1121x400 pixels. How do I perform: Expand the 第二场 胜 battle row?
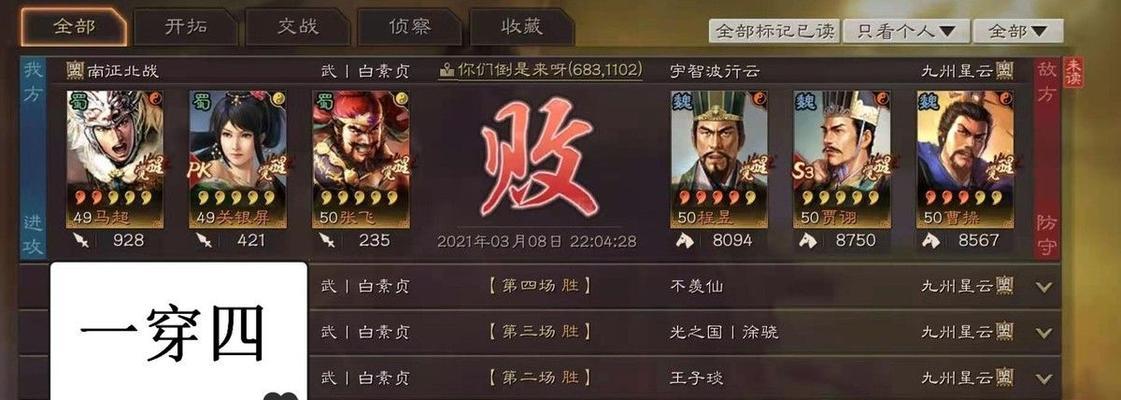[1045, 378]
